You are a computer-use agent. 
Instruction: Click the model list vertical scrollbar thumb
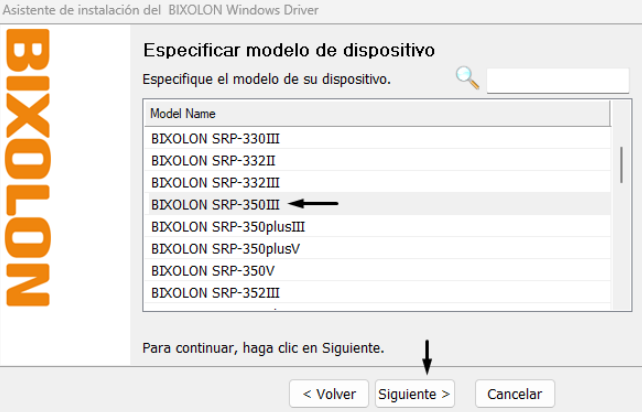pos(621,165)
